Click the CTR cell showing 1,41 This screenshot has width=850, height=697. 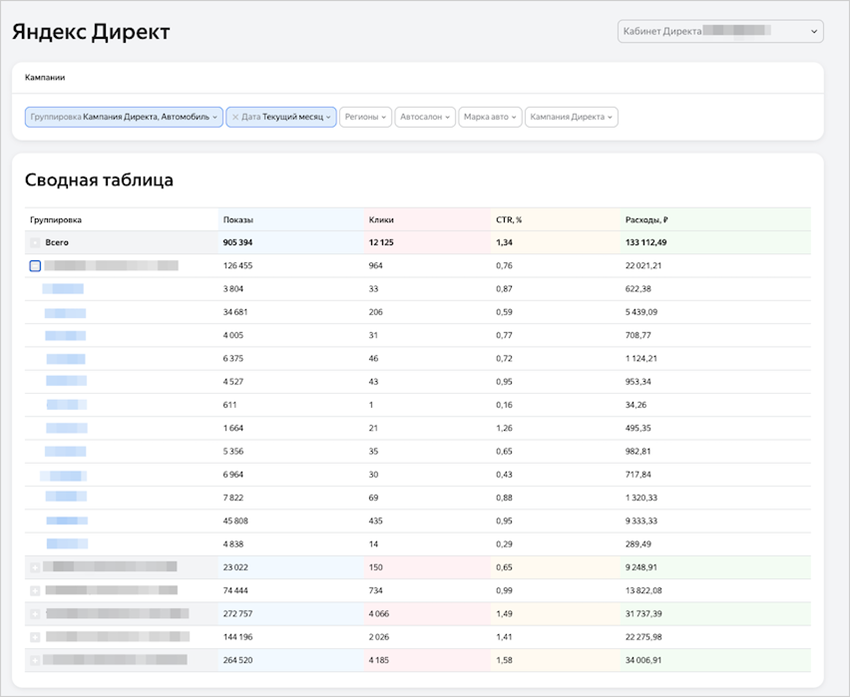pos(504,637)
